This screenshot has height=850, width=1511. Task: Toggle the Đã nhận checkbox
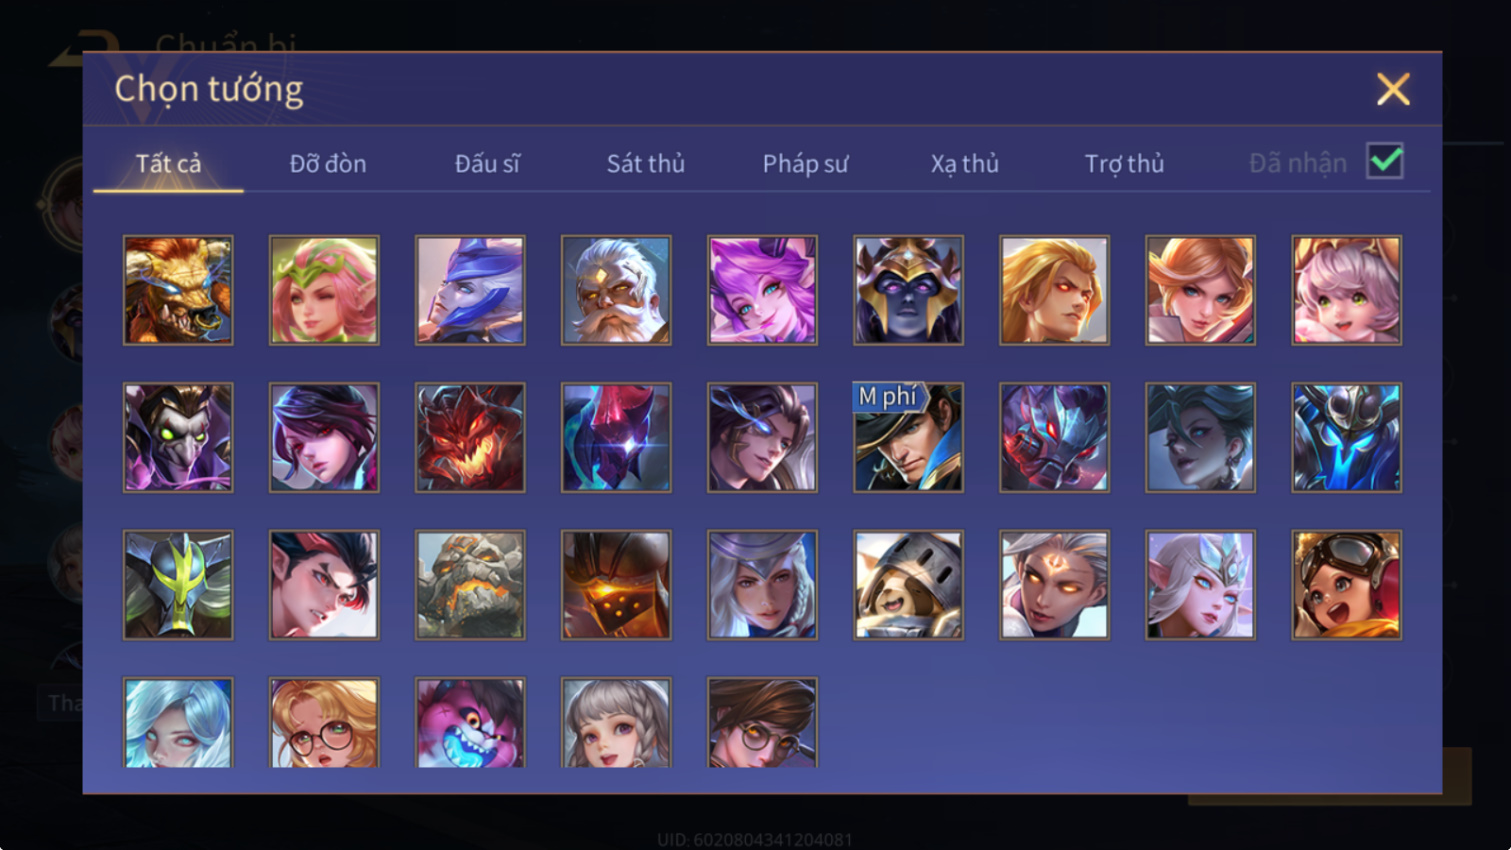point(1385,161)
